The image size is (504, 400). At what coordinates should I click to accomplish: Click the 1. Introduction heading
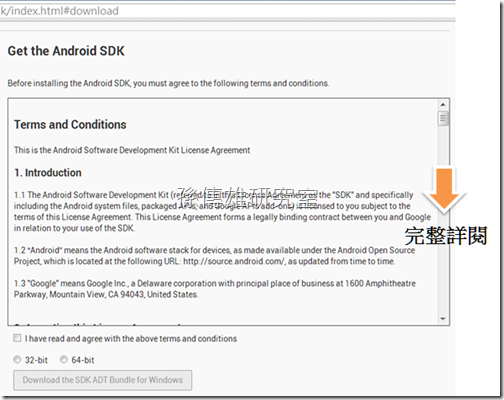(48, 173)
